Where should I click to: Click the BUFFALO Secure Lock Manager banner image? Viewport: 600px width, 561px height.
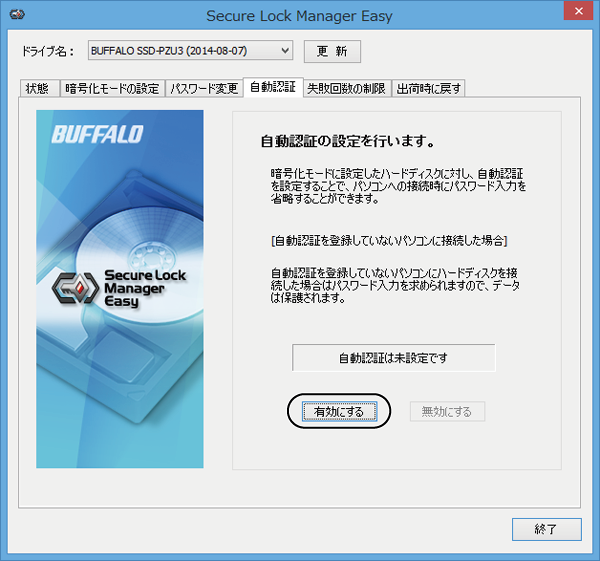(120, 289)
